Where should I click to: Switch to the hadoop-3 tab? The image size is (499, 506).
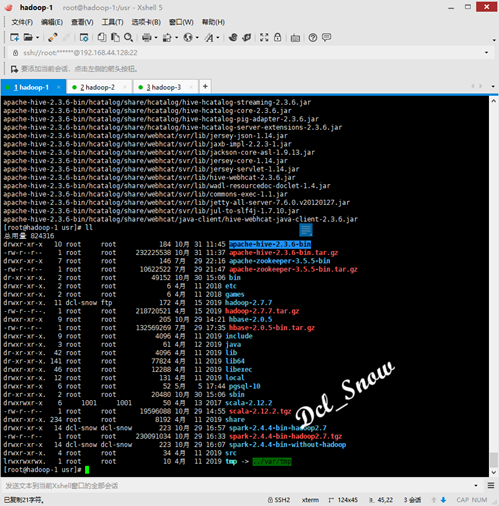coord(164,87)
